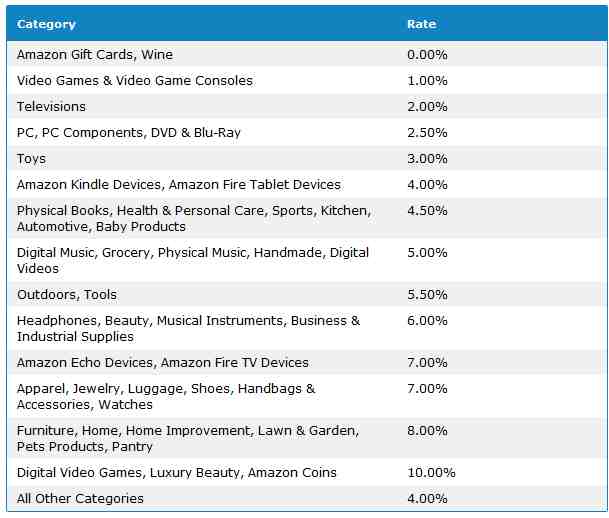The height and width of the screenshot is (518, 609).
Task: Click the Rate column header
Action: pos(421,24)
